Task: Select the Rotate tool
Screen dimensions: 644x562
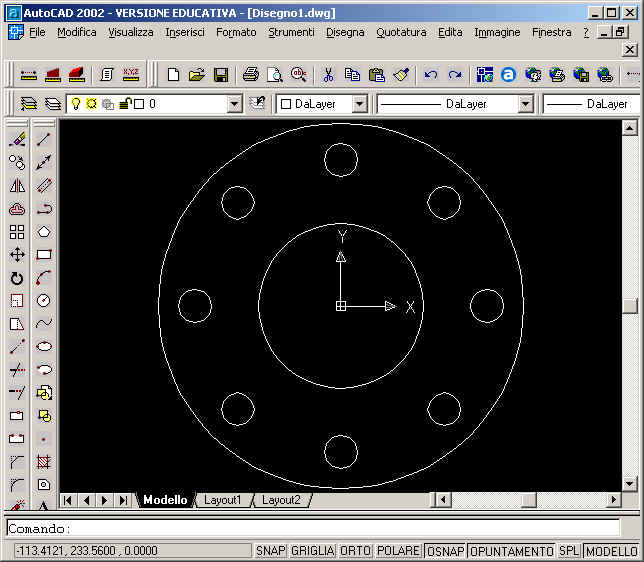Action: 17,278
